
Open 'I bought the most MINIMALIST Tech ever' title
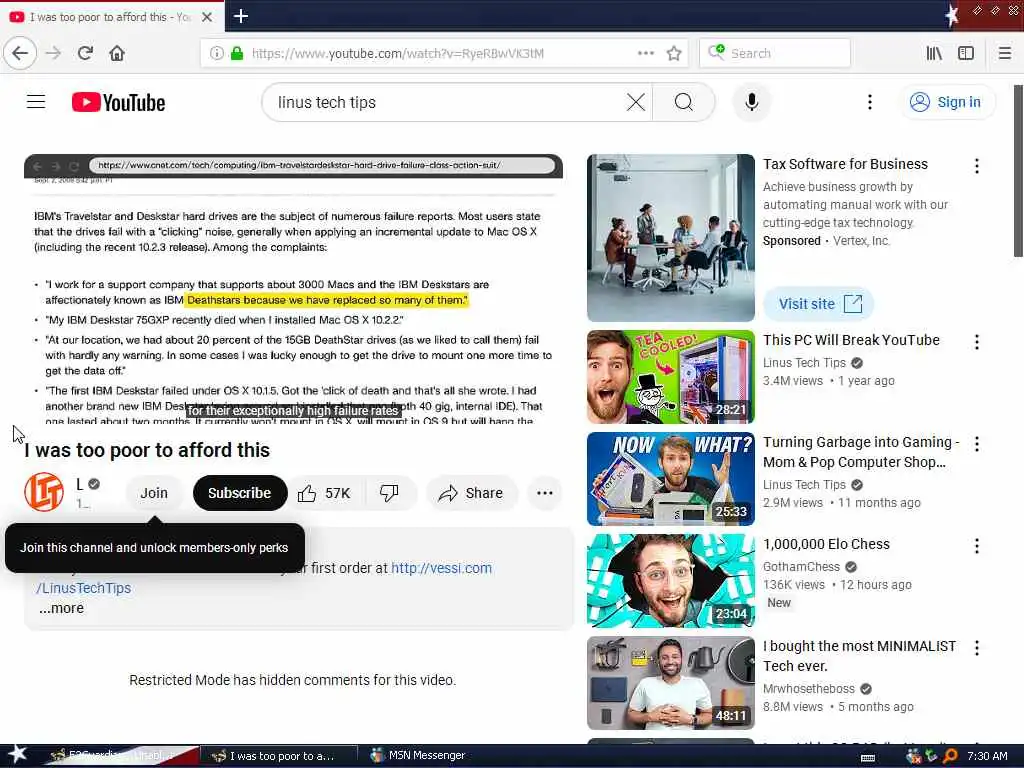click(x=859, y=656)
